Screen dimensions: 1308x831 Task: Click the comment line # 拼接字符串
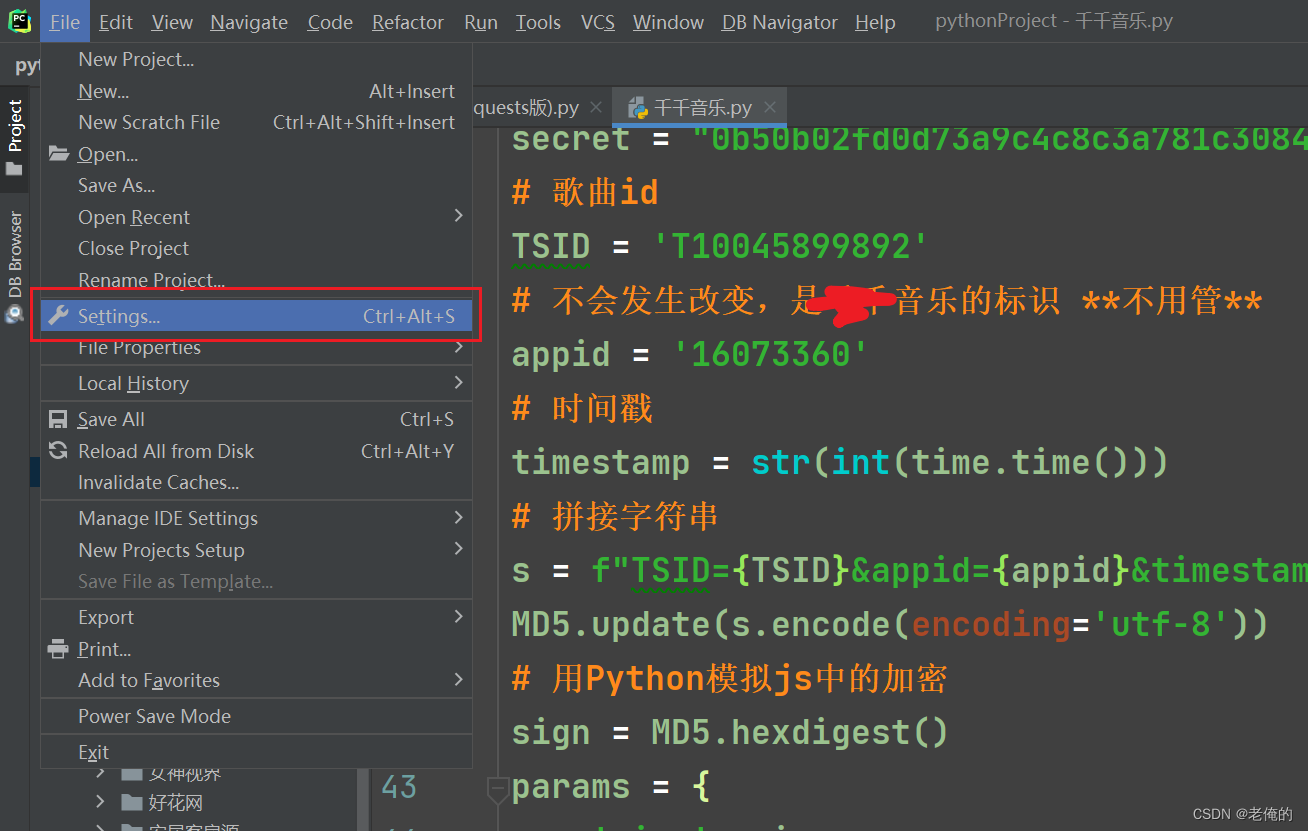point(615,516)
